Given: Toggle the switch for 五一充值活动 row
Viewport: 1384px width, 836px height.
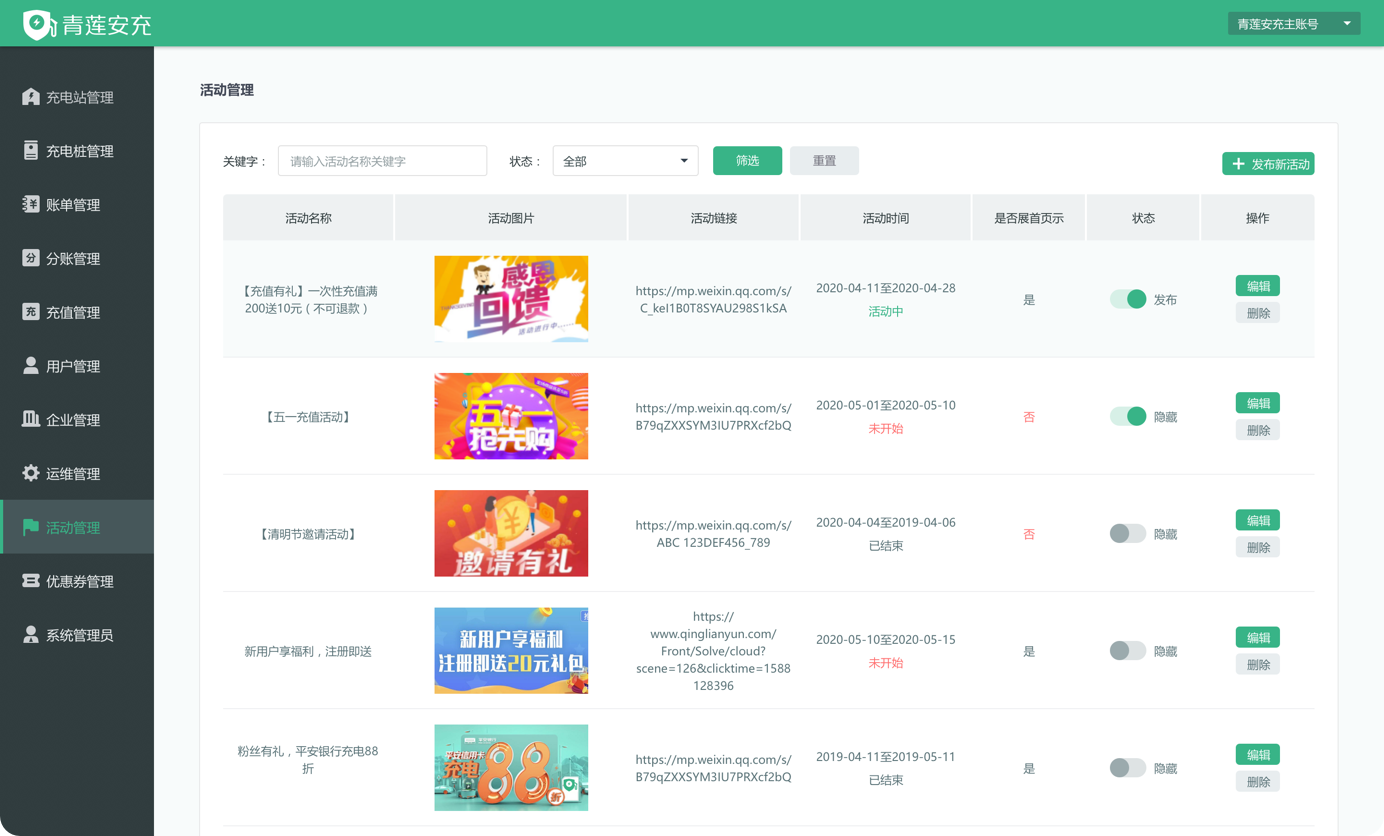Looking at the screenshot, I should pos(1128,417).
